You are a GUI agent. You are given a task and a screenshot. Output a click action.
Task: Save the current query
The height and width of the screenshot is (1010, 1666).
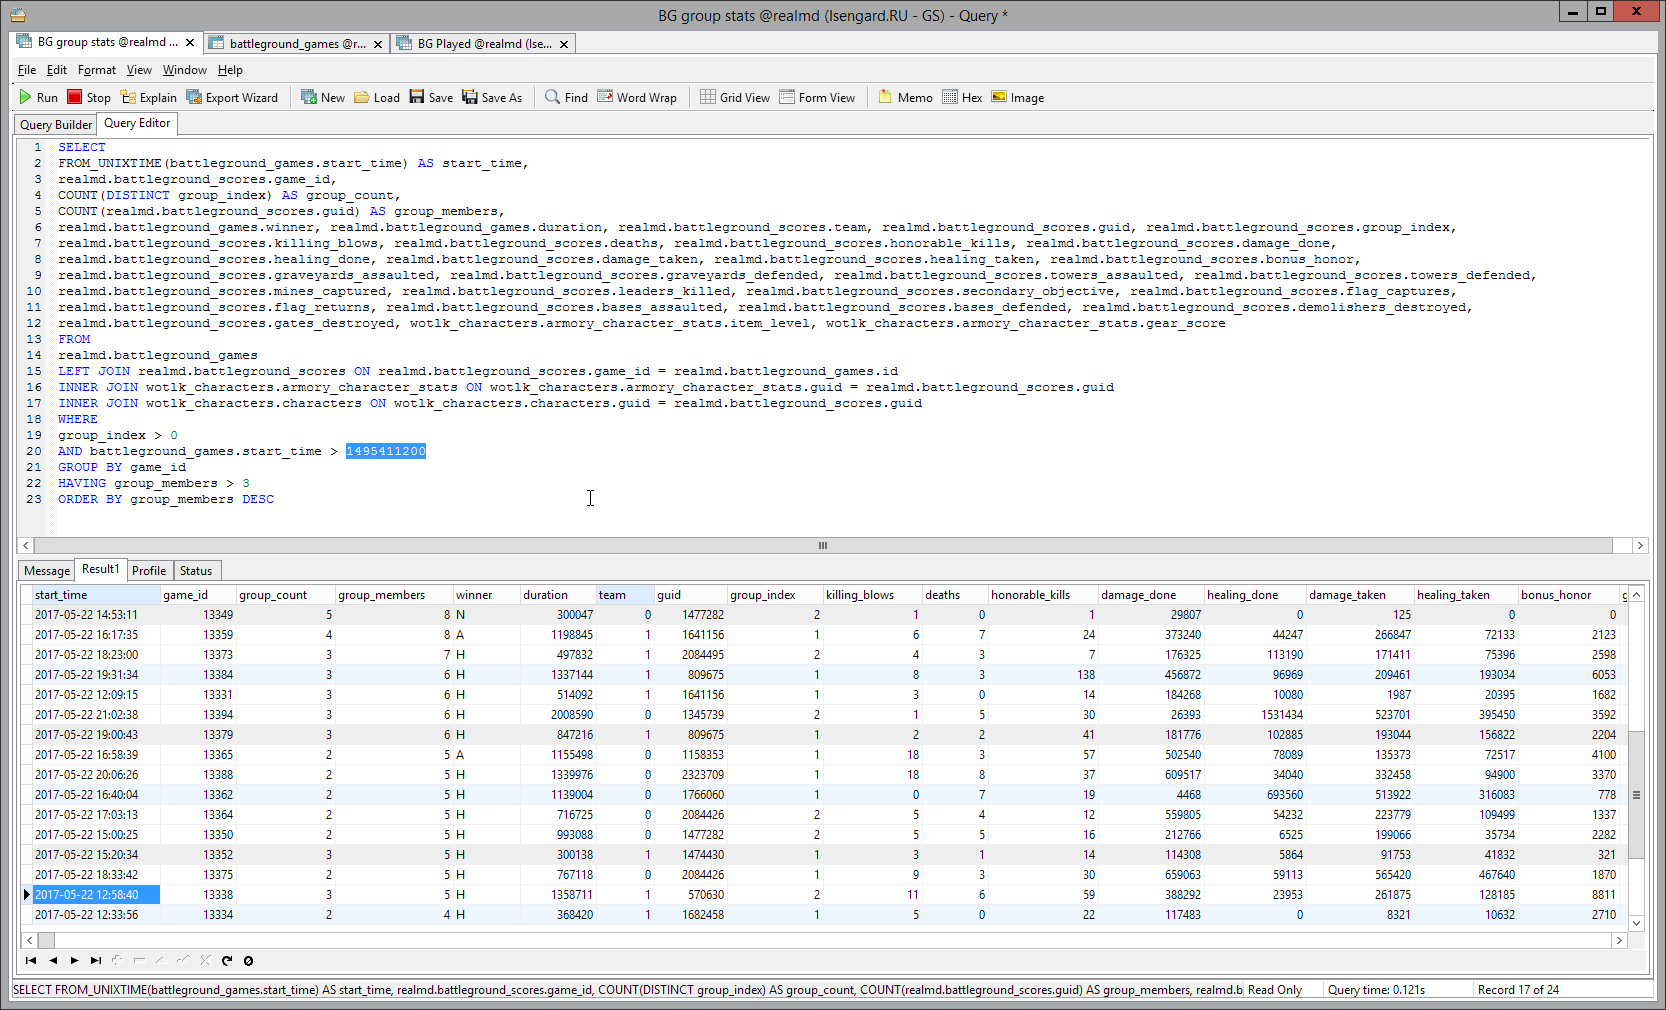click(431, 97)
